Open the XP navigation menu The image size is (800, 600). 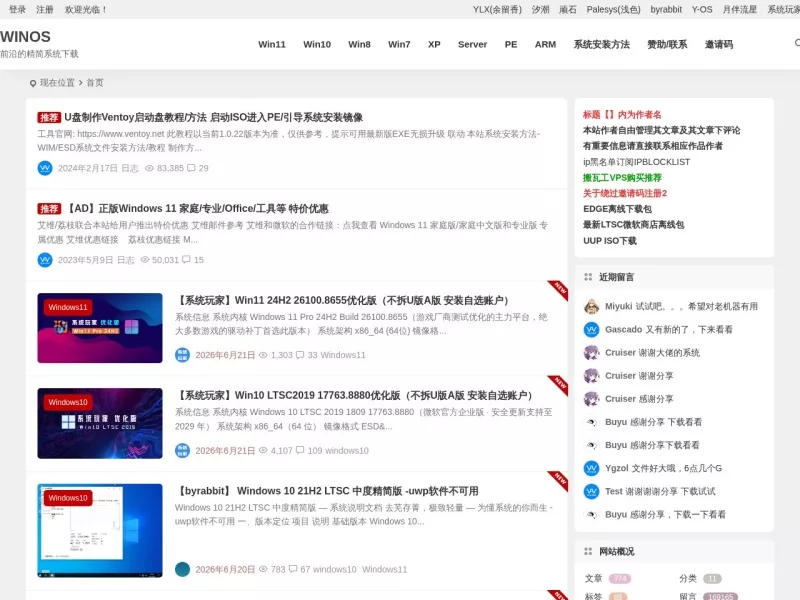coord(434,44)
